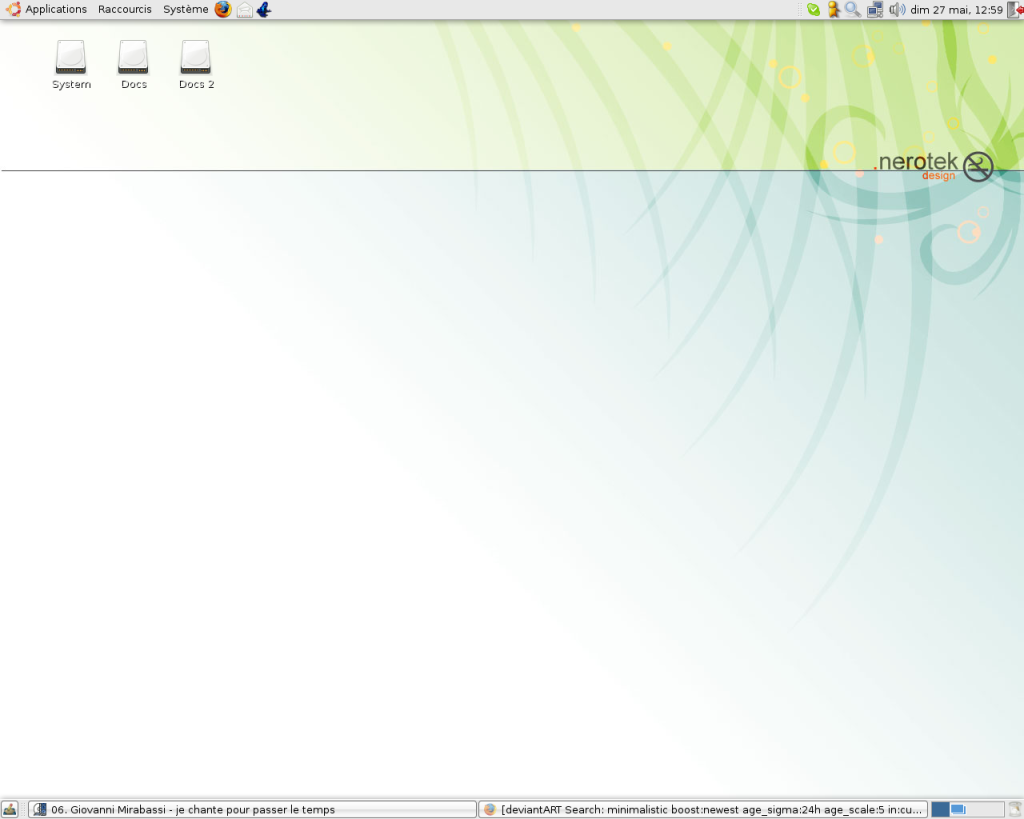This screenshot has width=1024, height=819.
Task: Switch to the first workspace
Action: tap(940, 809)
